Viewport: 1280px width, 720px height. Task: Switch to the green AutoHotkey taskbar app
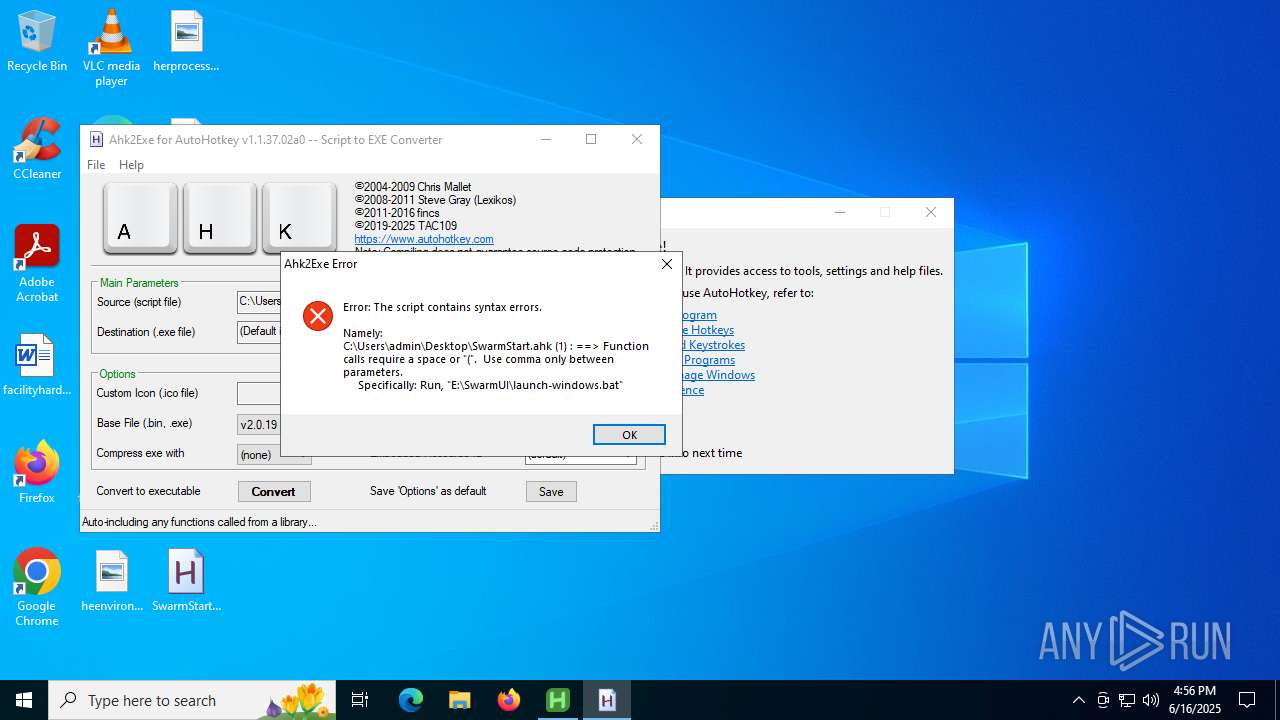click(x=557, y=700)
